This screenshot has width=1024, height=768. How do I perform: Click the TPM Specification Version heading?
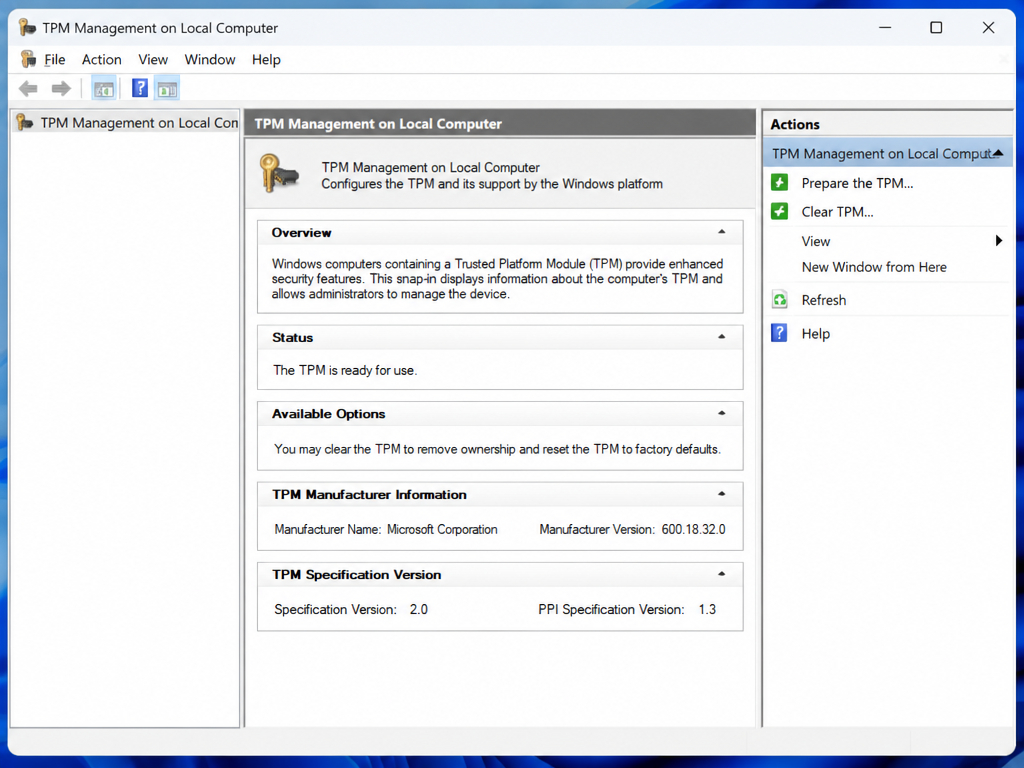point(357,575)
